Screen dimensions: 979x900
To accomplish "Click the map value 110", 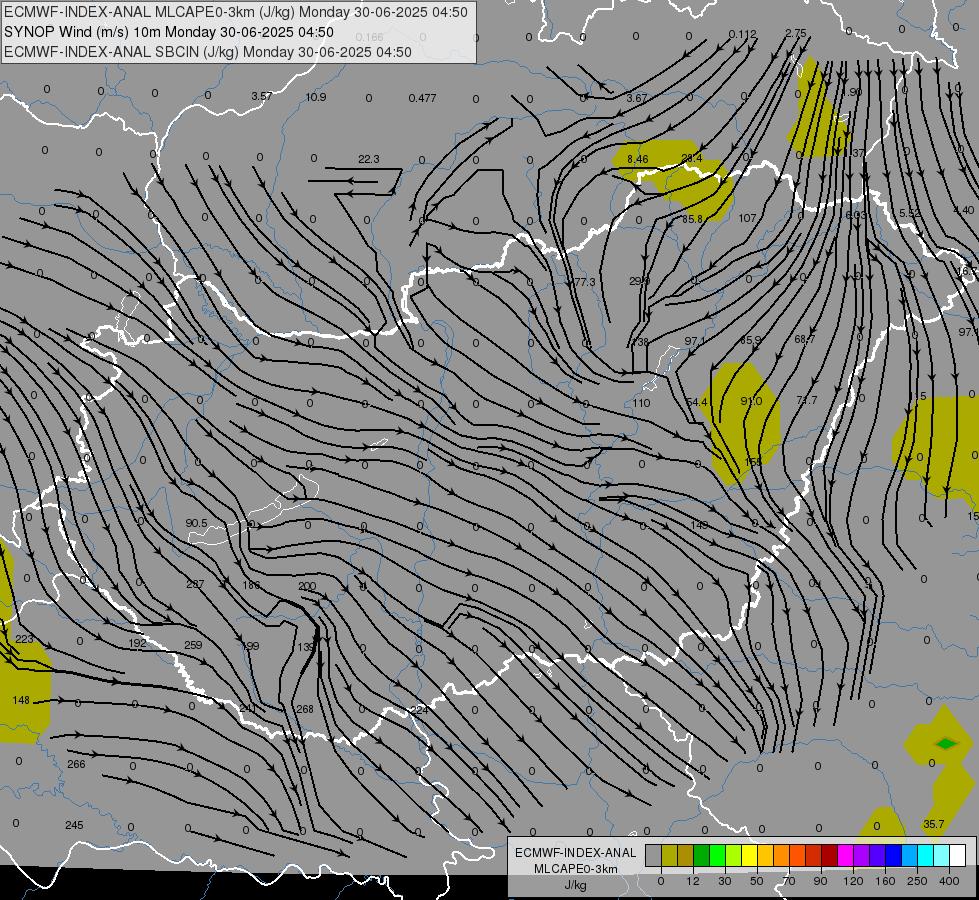I will 641,403.
